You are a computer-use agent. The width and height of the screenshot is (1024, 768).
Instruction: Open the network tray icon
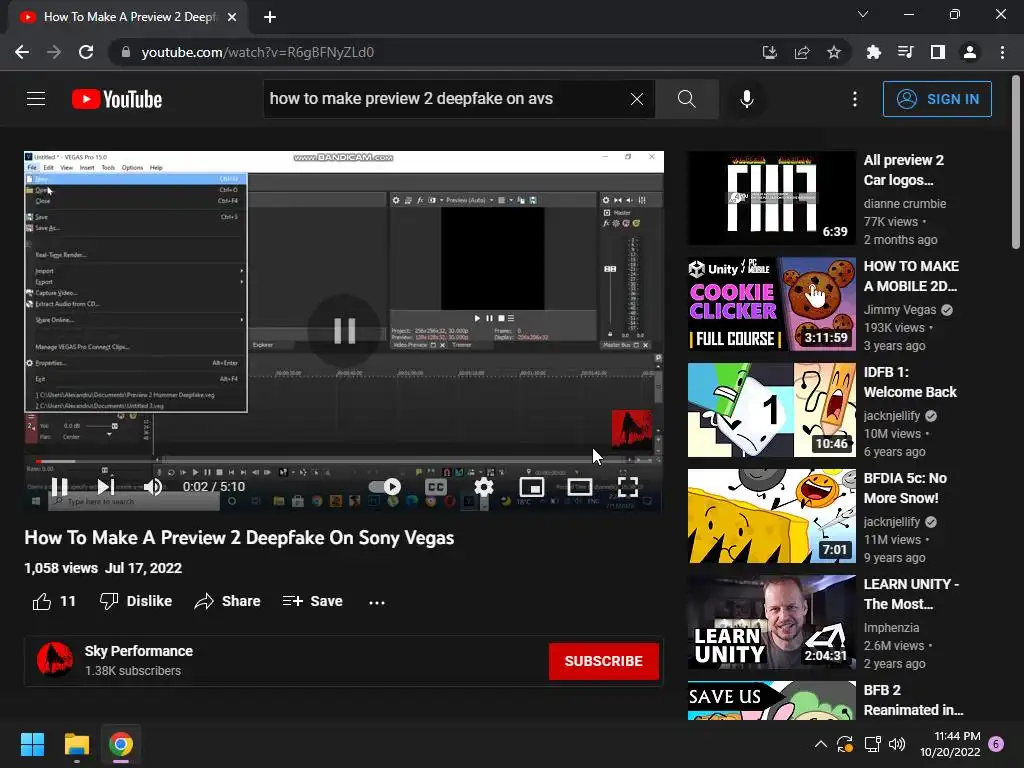[x=872, y=744]
